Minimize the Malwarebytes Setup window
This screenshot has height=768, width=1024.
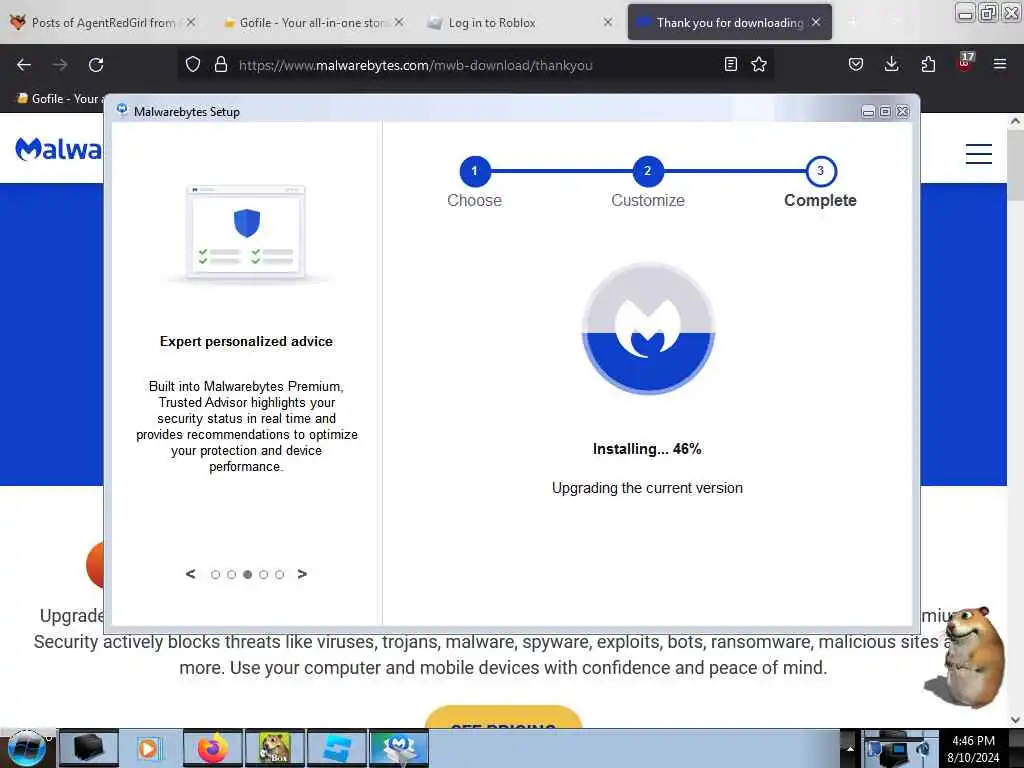[868, 112]
